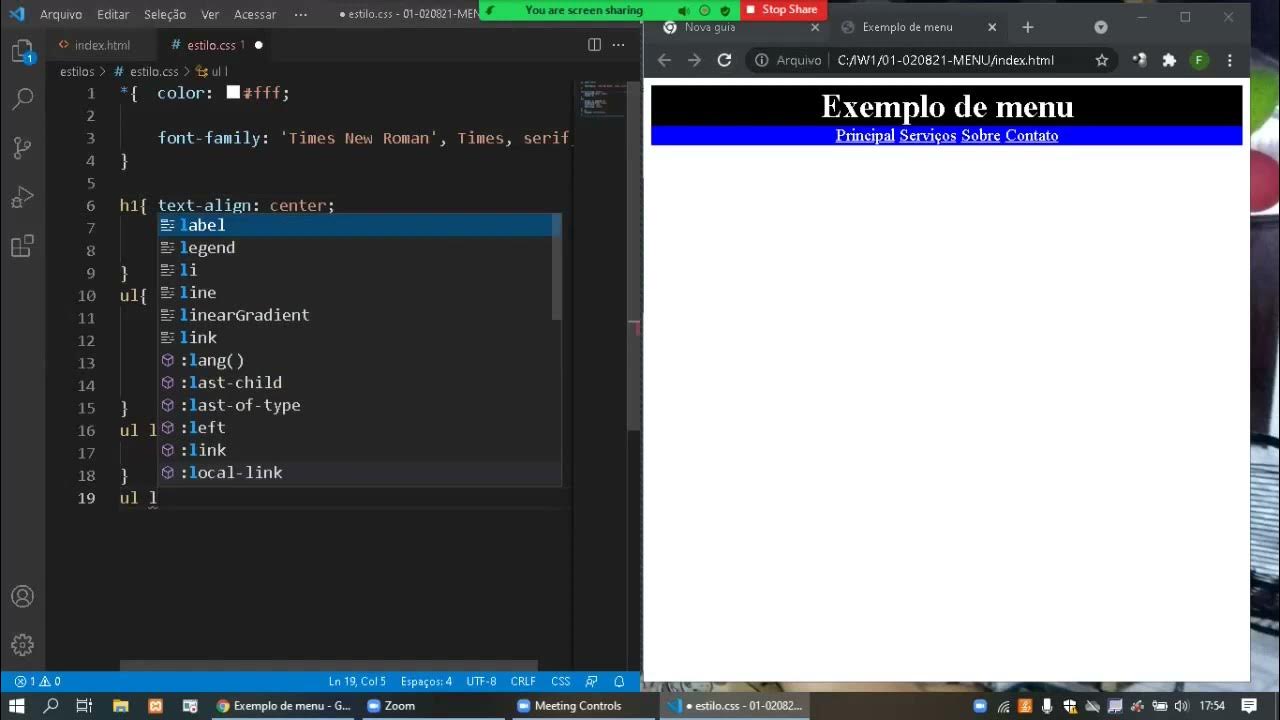Open Task View in taskbar

pyautogui.click(x=84, y=706)
